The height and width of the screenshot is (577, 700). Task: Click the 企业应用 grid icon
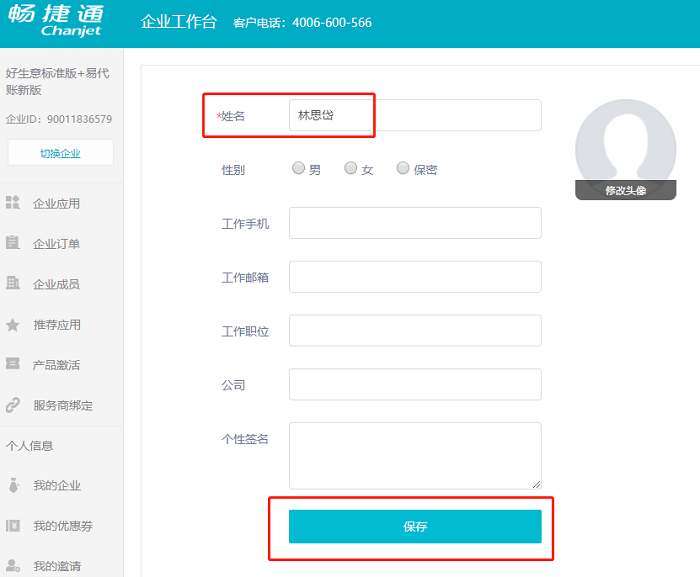pos(12,202)
